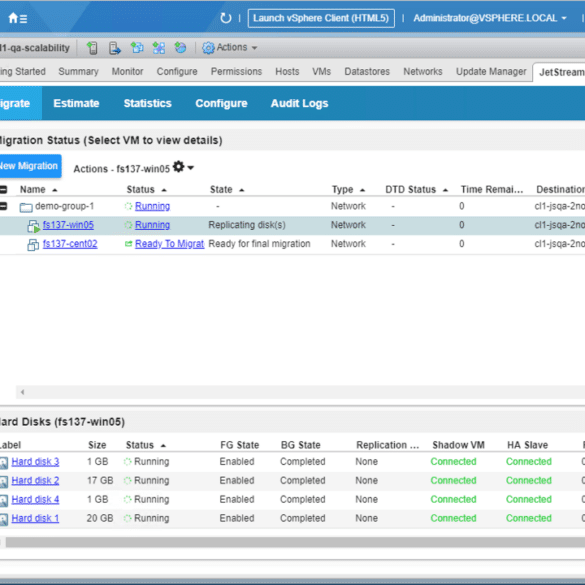Click the running spinner icon for fs137-win05
This screenshot has height=585, width=585.
pyautogui.click(x=128, y=225)
